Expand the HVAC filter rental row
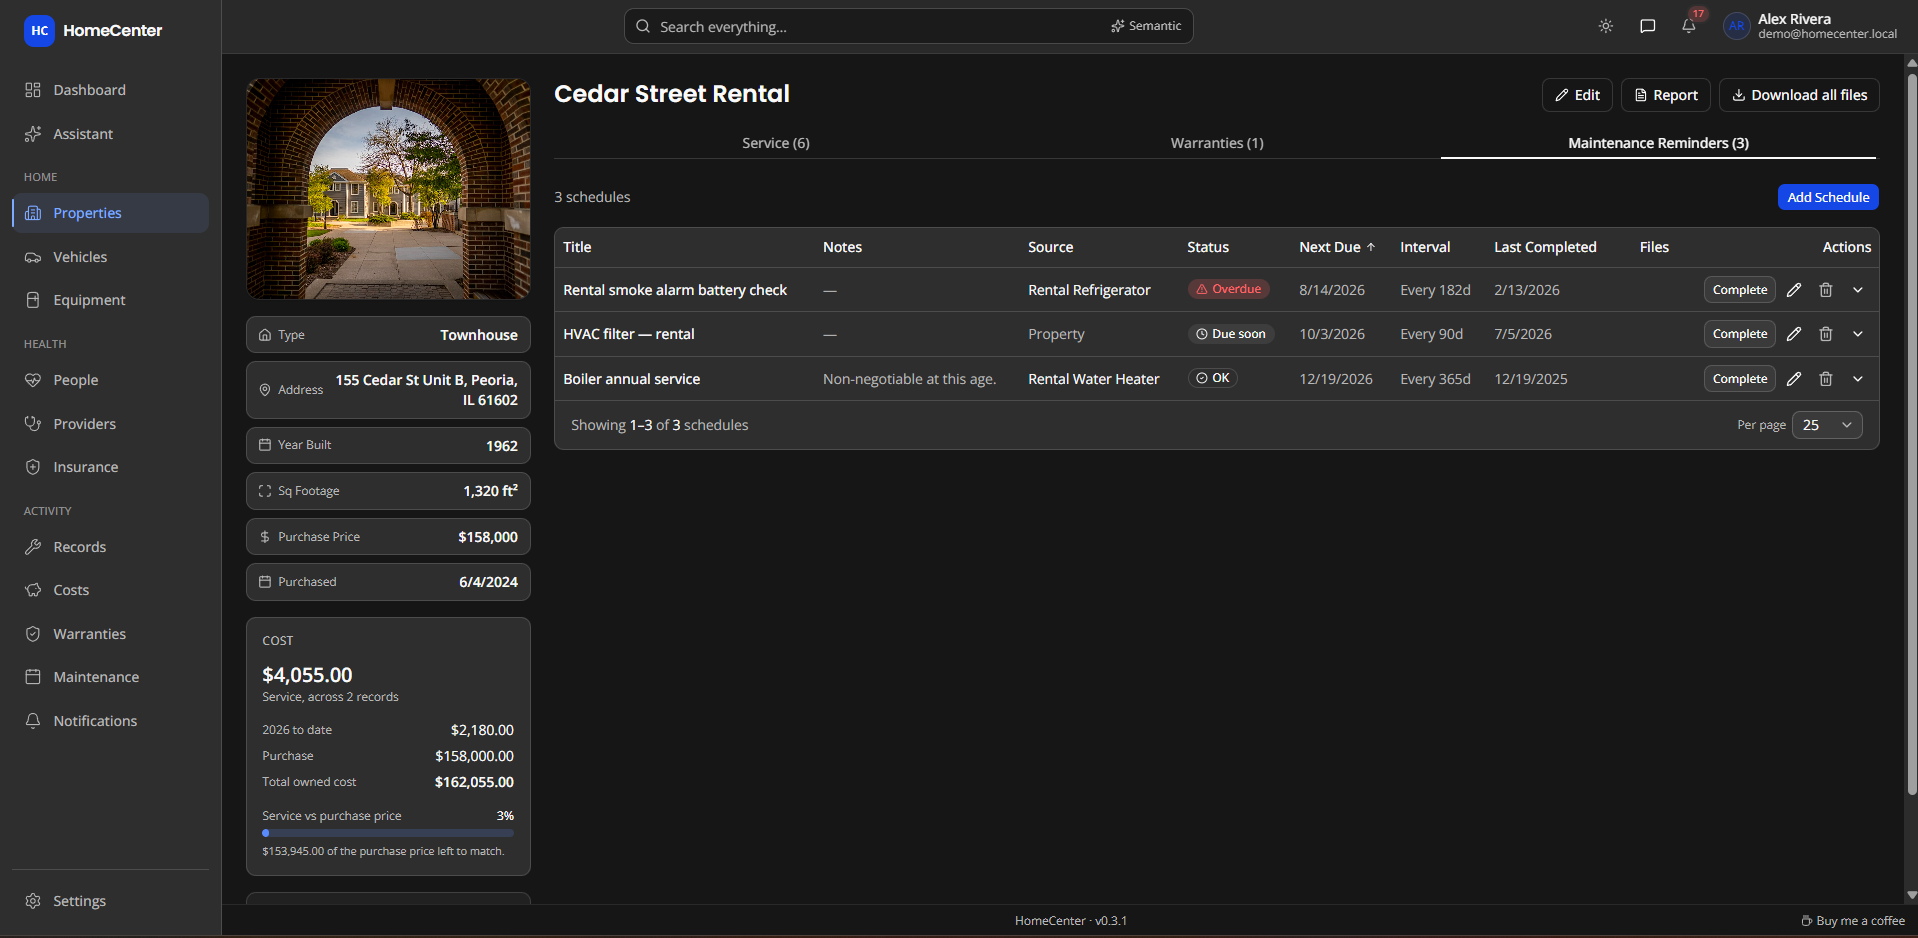1918x938 pixels. coord(1858,334)
